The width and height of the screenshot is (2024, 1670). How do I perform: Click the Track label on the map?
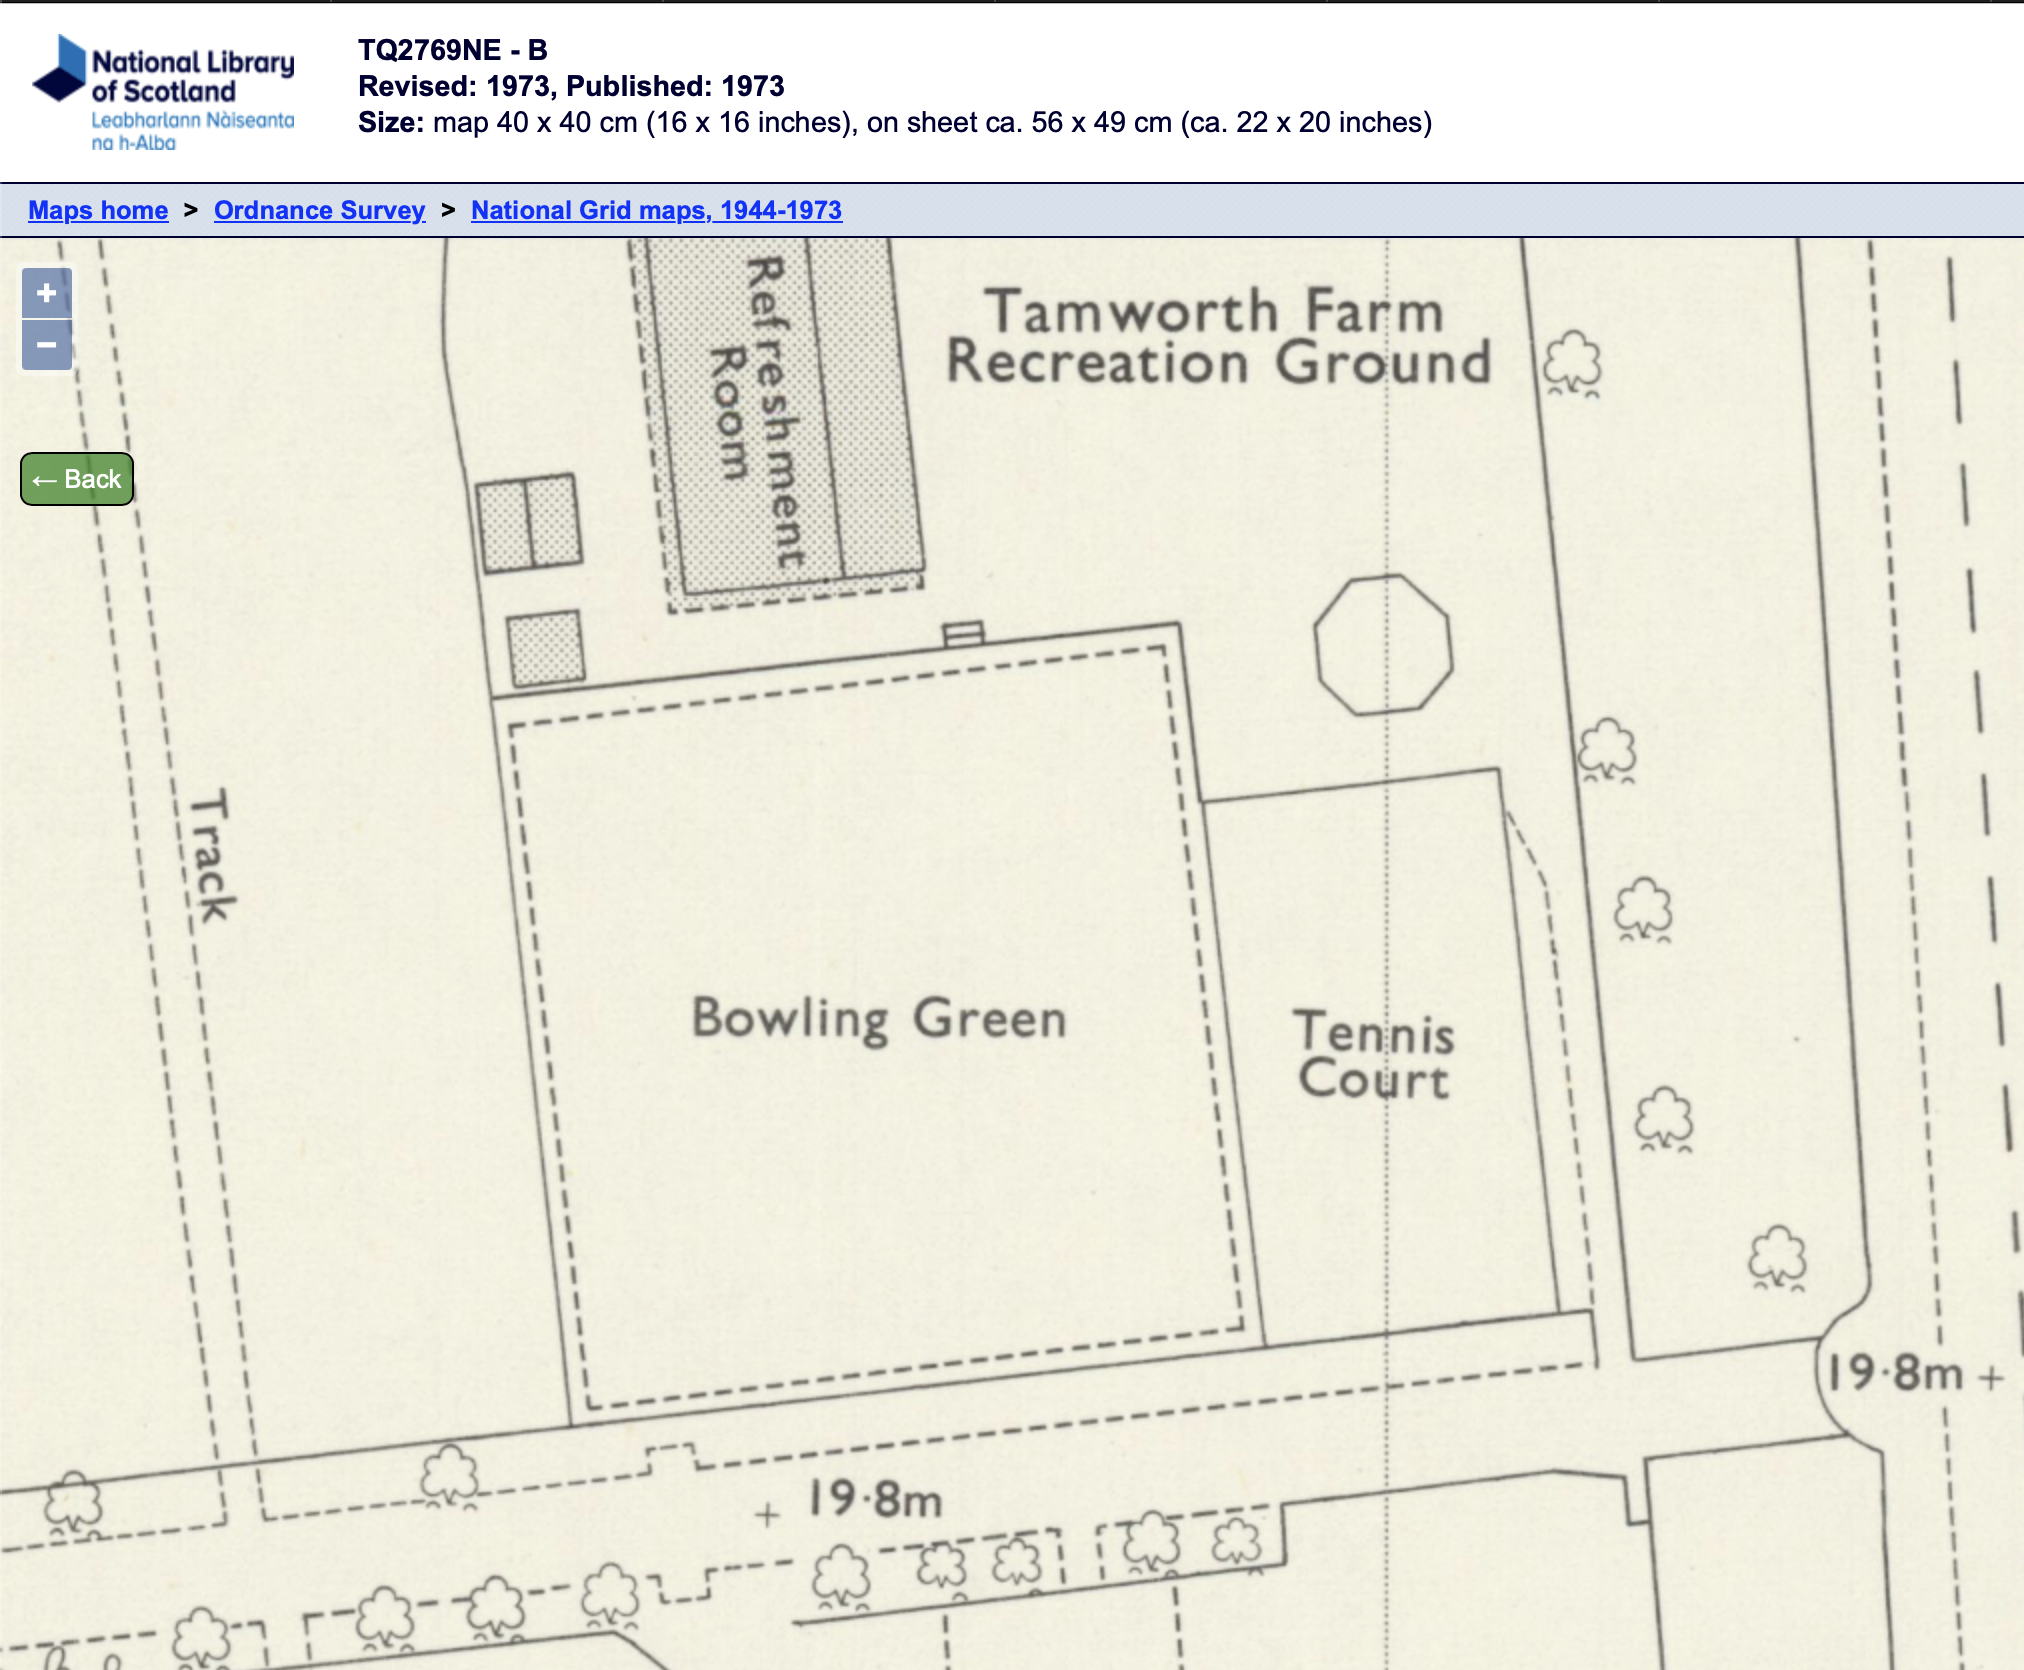click(x=213, y=856)
